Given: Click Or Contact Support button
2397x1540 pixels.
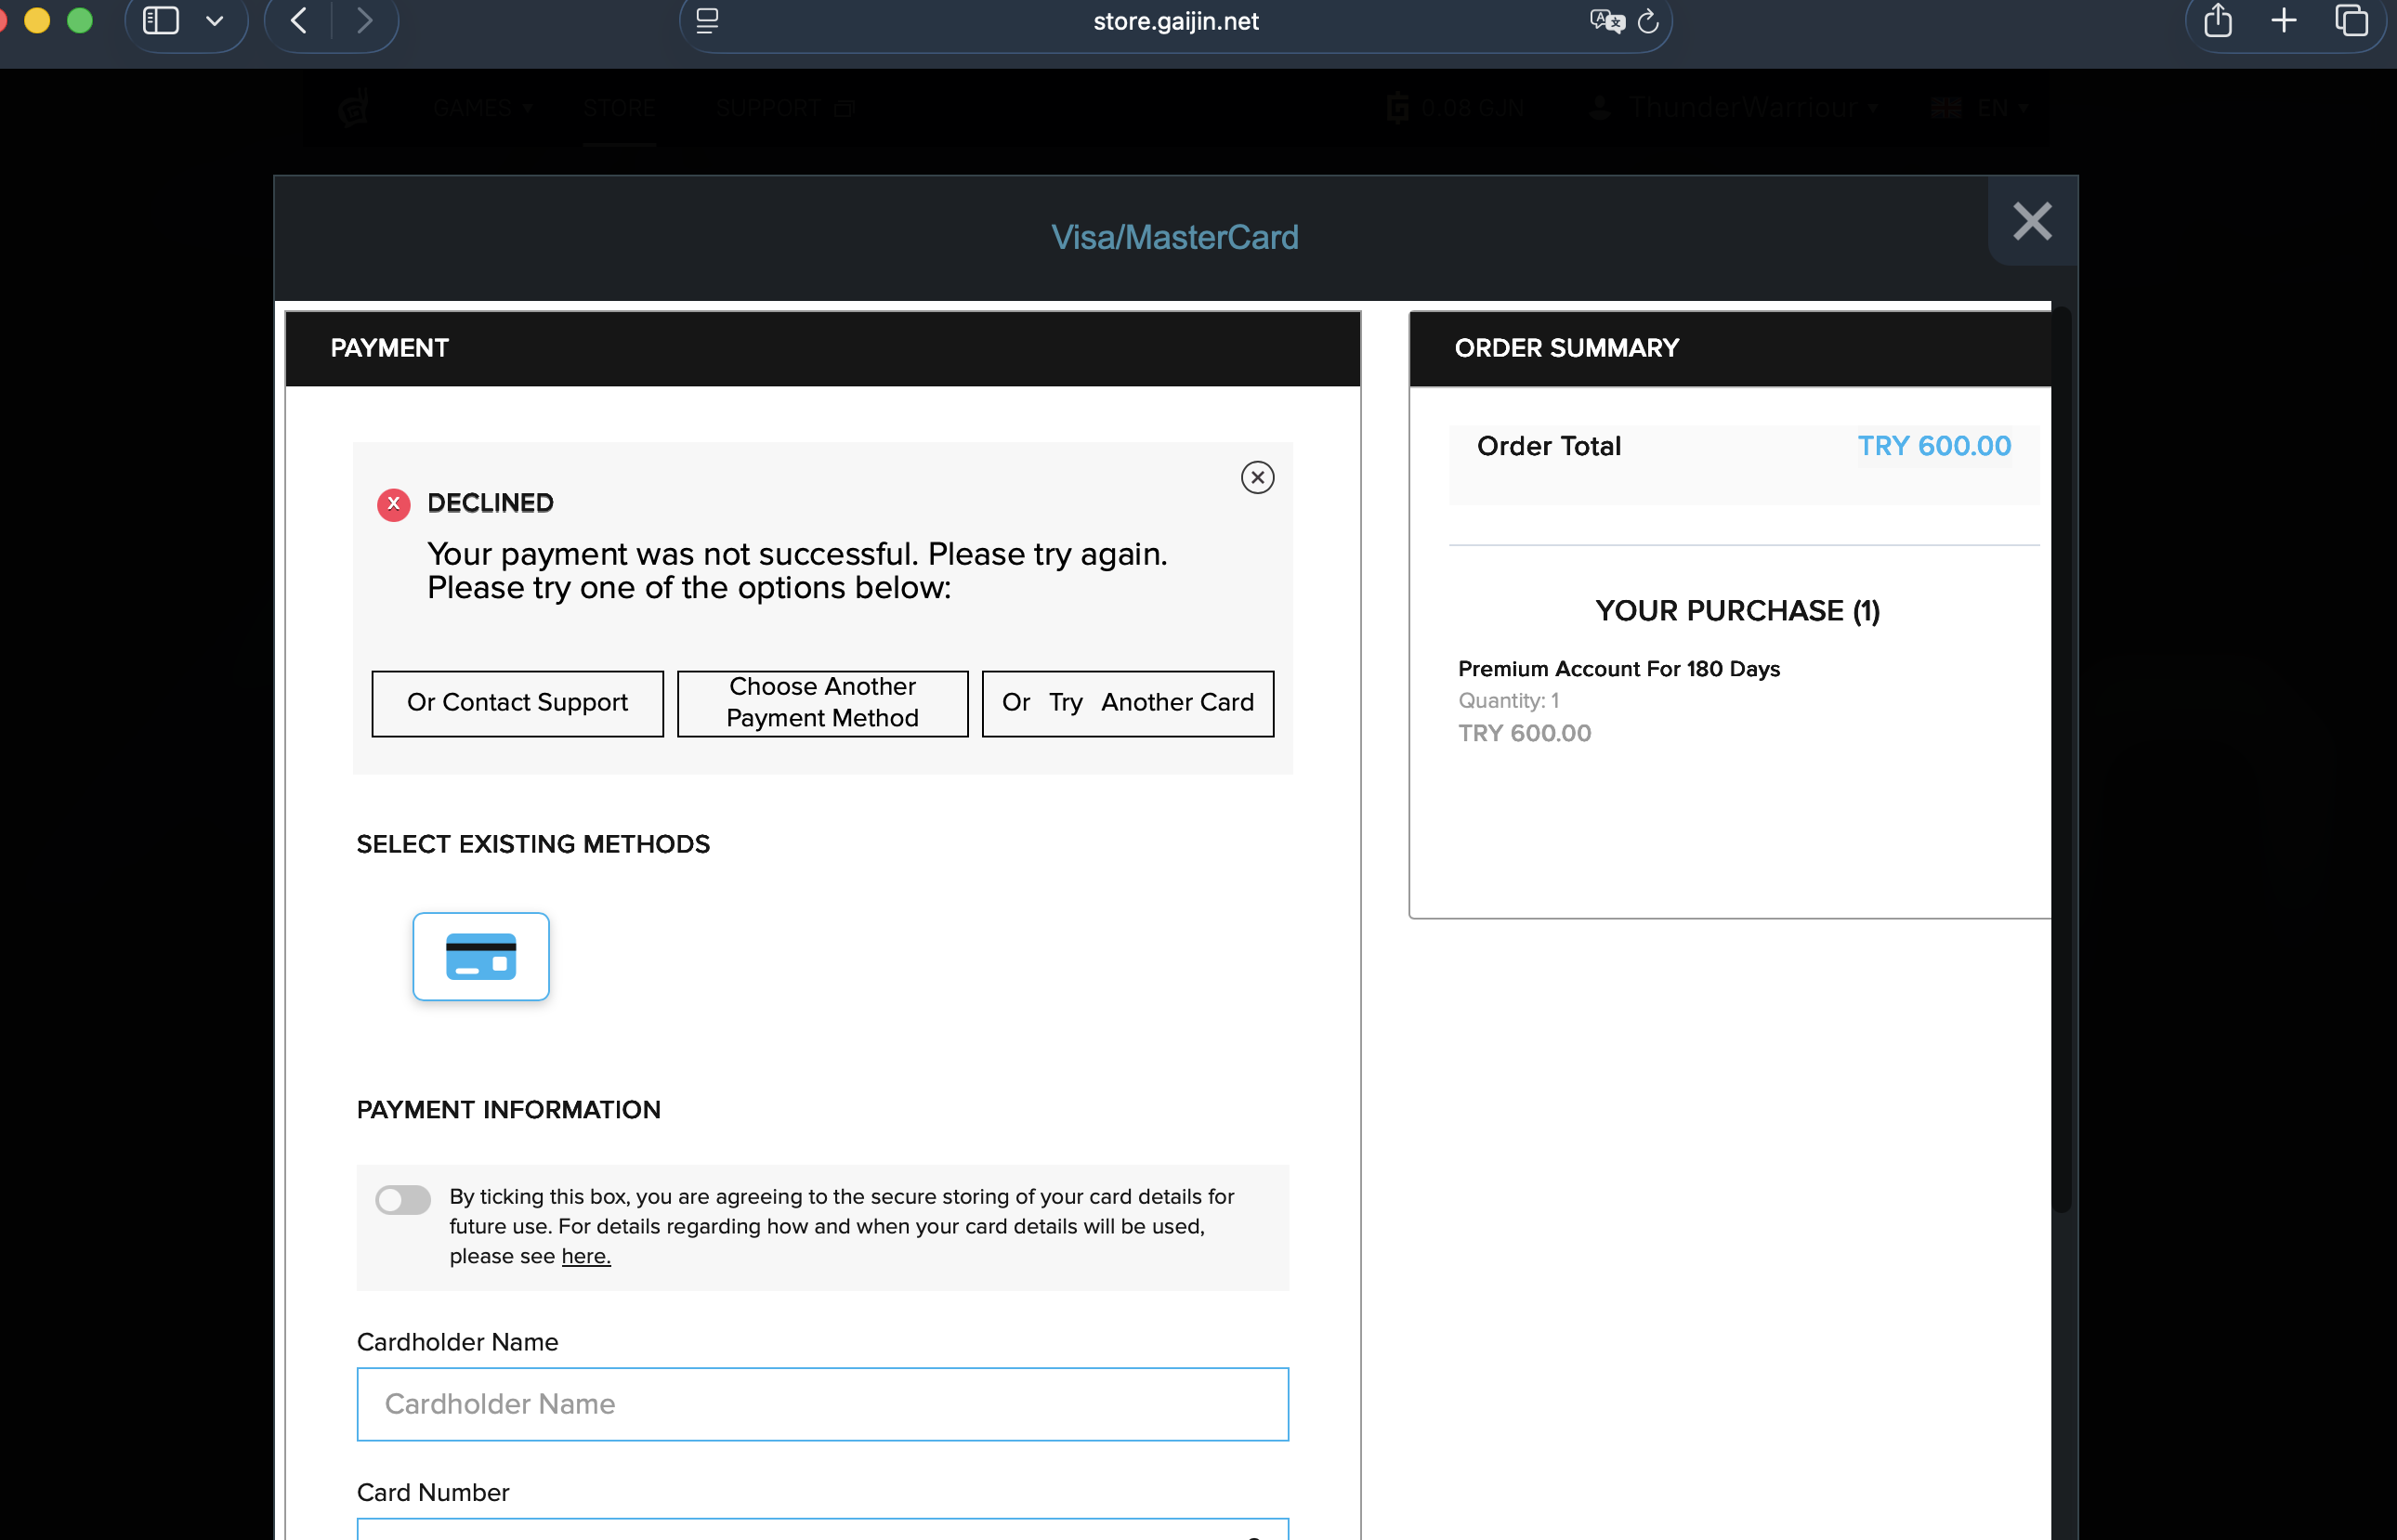Looking at the screenshot, I should [x=517, y=703].
